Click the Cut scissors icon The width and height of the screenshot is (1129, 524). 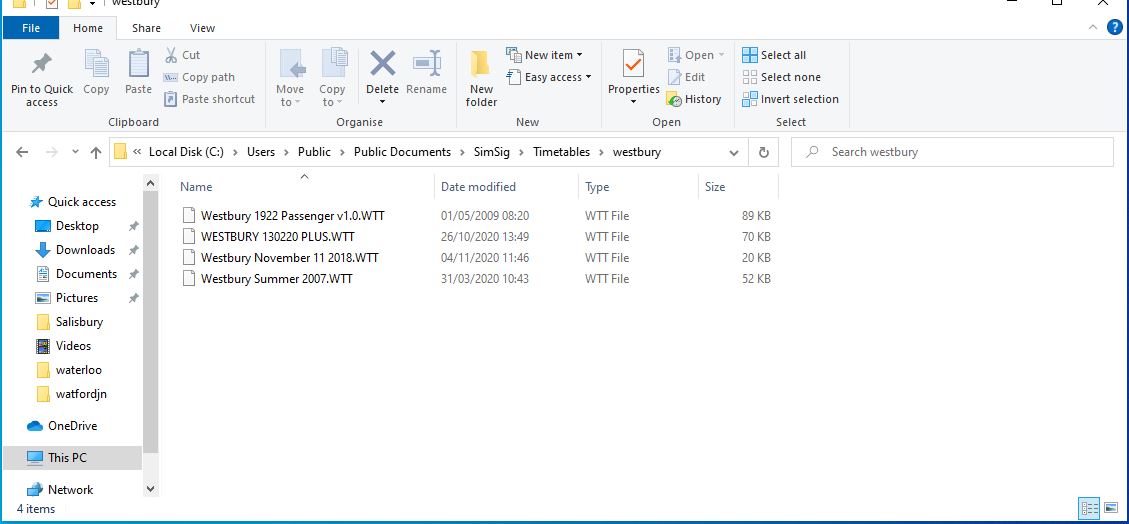pyautogui.click(x=171, y=55)
